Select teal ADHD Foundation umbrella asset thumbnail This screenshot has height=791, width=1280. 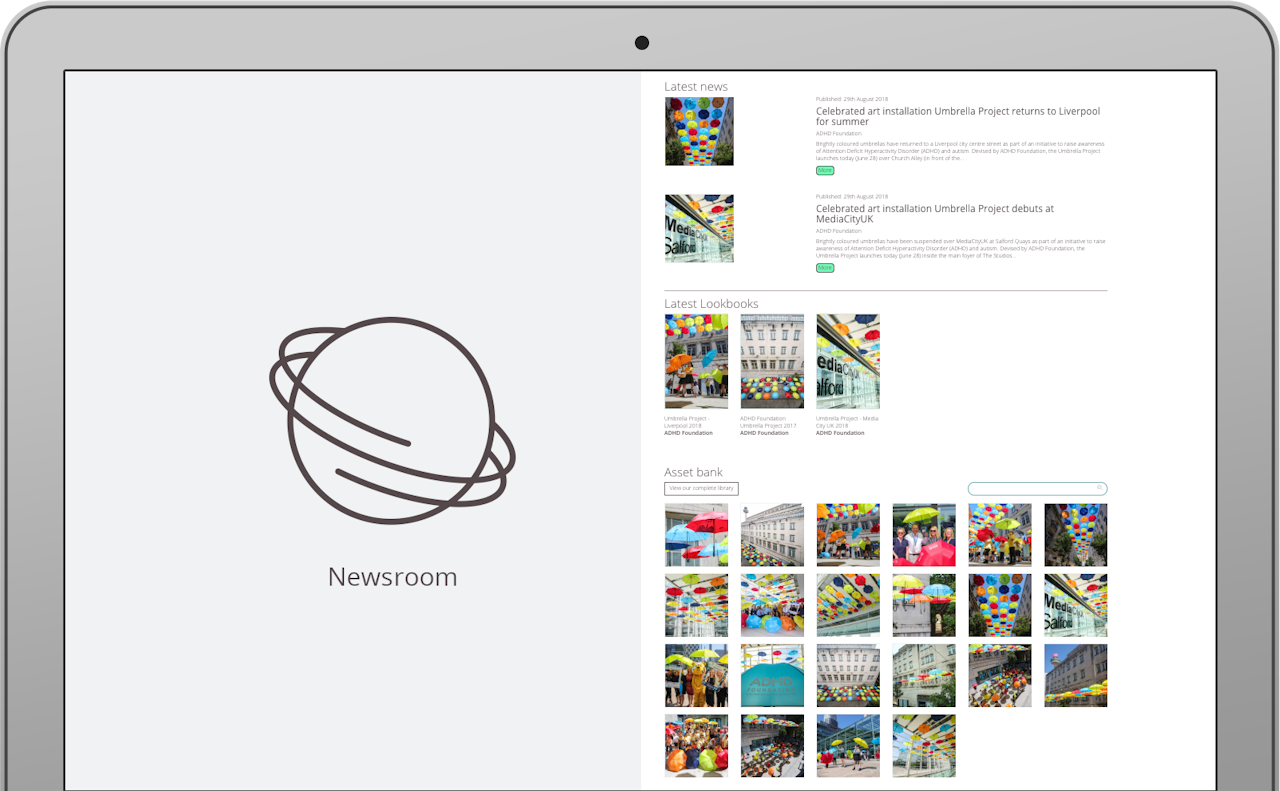772,675
